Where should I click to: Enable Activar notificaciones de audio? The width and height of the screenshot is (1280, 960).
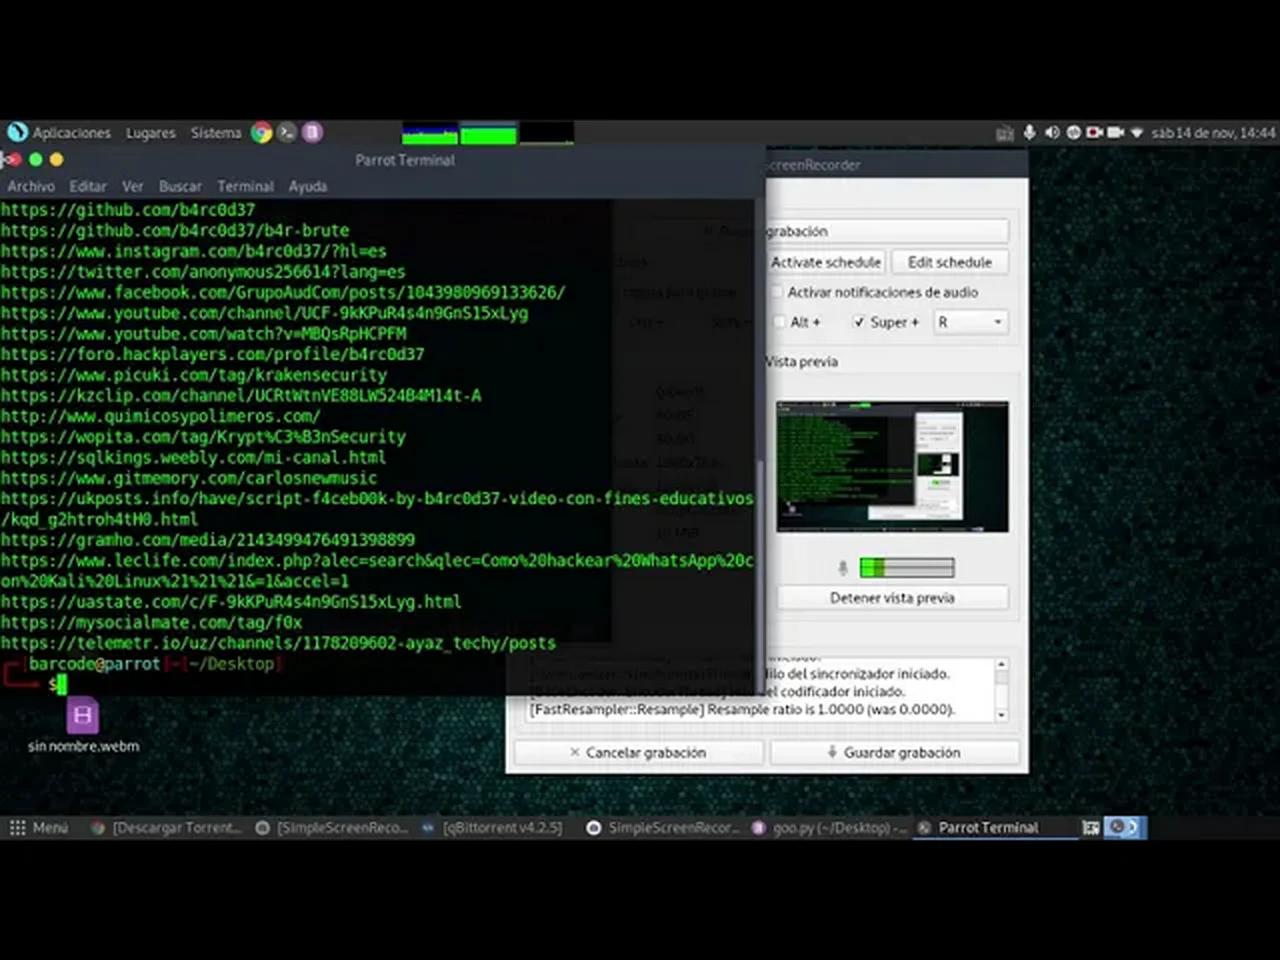click(x=778, y=292)
